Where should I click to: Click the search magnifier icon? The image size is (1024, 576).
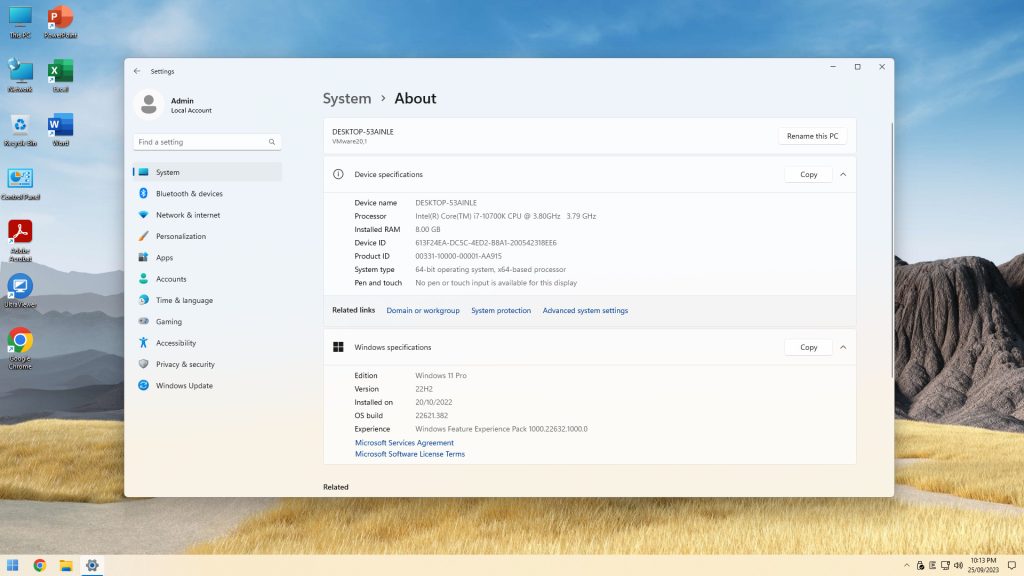272,142
